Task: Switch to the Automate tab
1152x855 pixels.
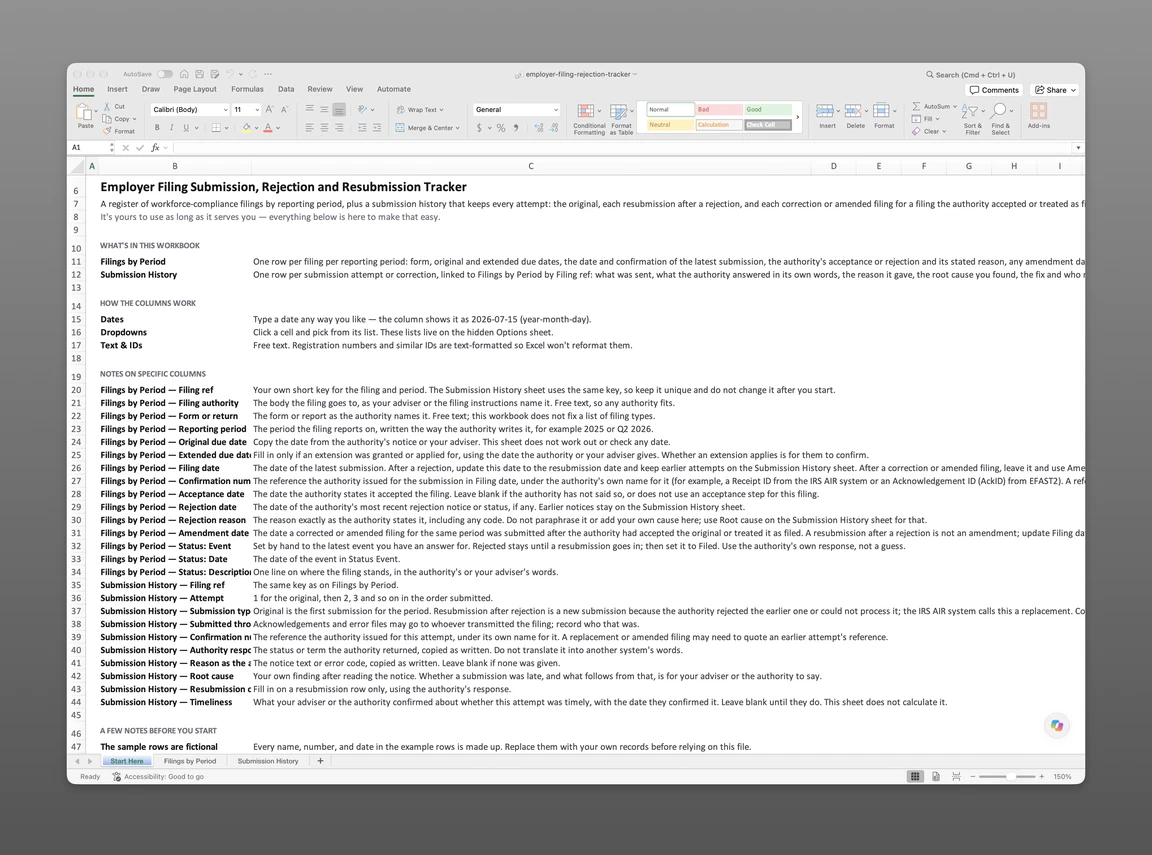Action: click(x=394, y=89)
